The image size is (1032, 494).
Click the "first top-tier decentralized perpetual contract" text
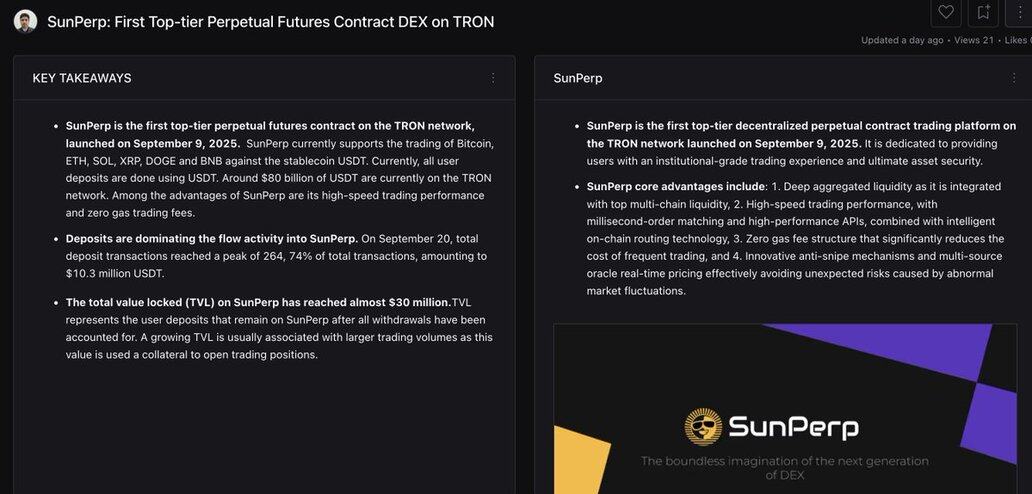(800, 126)
